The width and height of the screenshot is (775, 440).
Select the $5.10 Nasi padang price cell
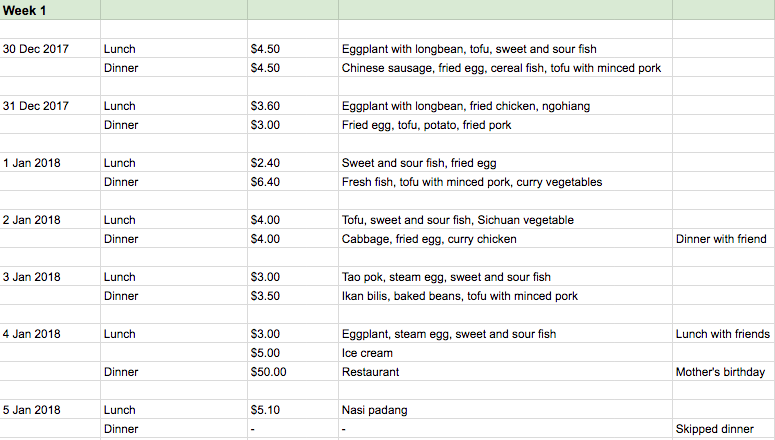[265, 410]
